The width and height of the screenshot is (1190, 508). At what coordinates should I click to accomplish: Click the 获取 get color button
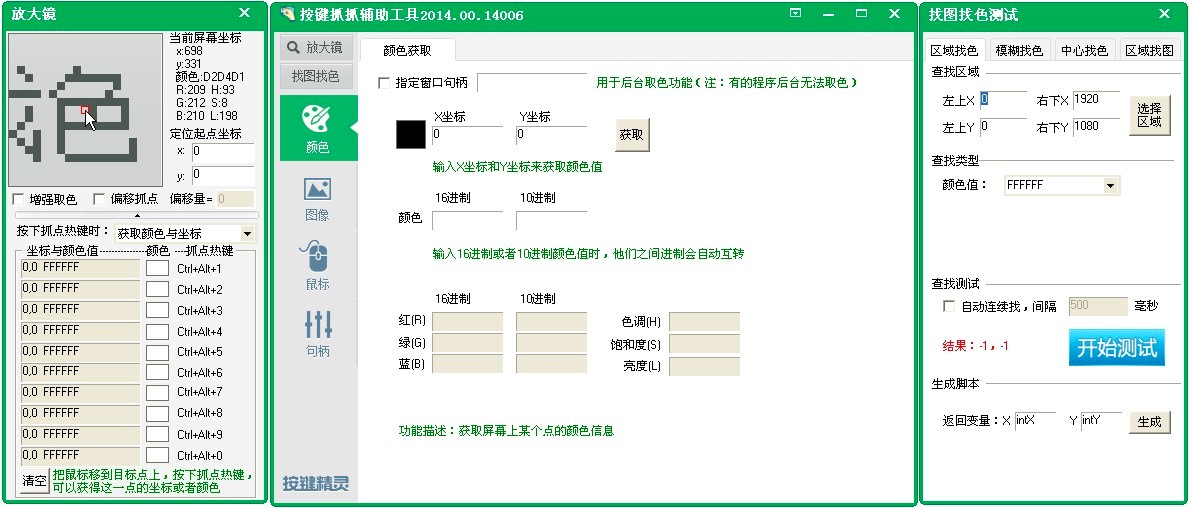(x=632, y=135)
